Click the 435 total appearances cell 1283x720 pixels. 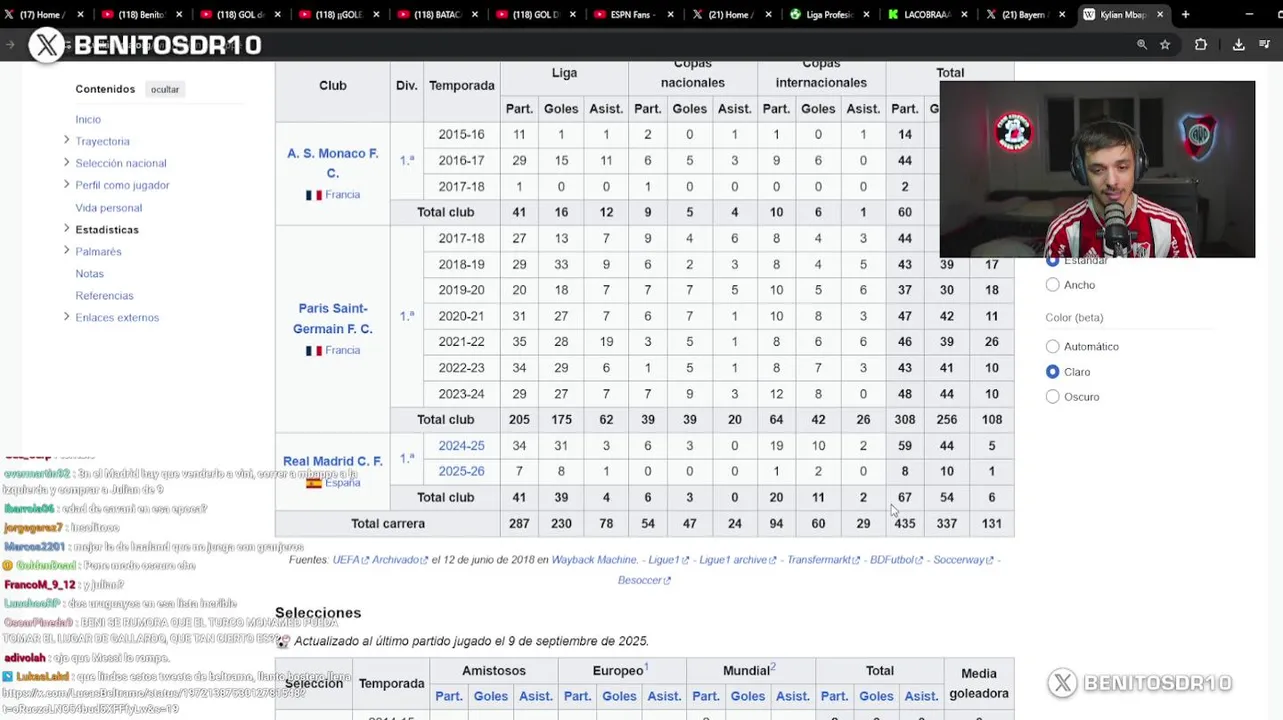pyautogui.click(x=905, y=524)
